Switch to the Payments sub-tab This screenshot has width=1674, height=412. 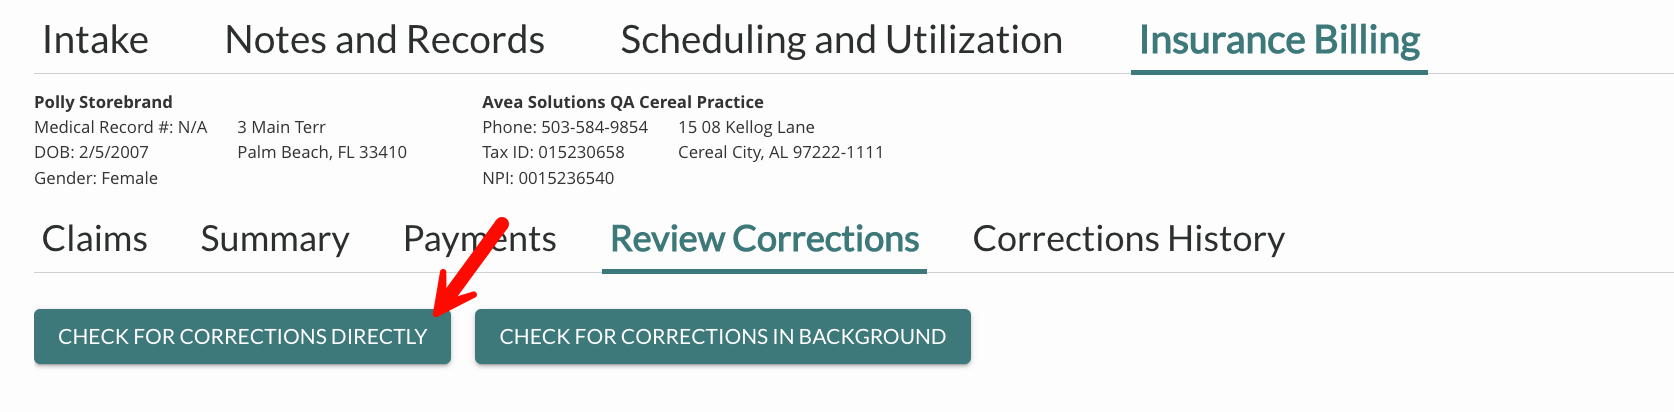tap(480, 239)
